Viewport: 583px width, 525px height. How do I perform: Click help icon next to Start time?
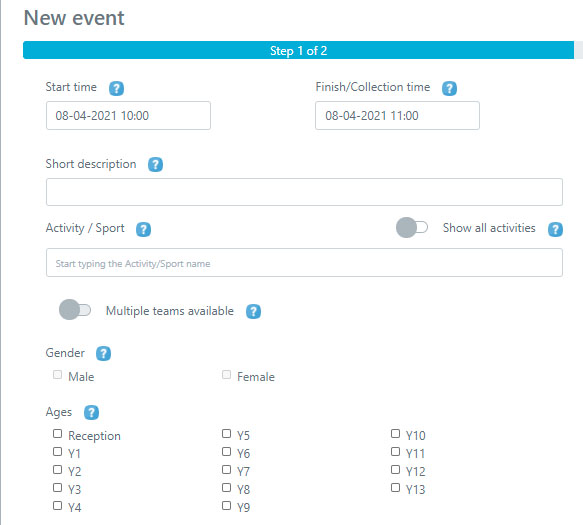[116, 88]
